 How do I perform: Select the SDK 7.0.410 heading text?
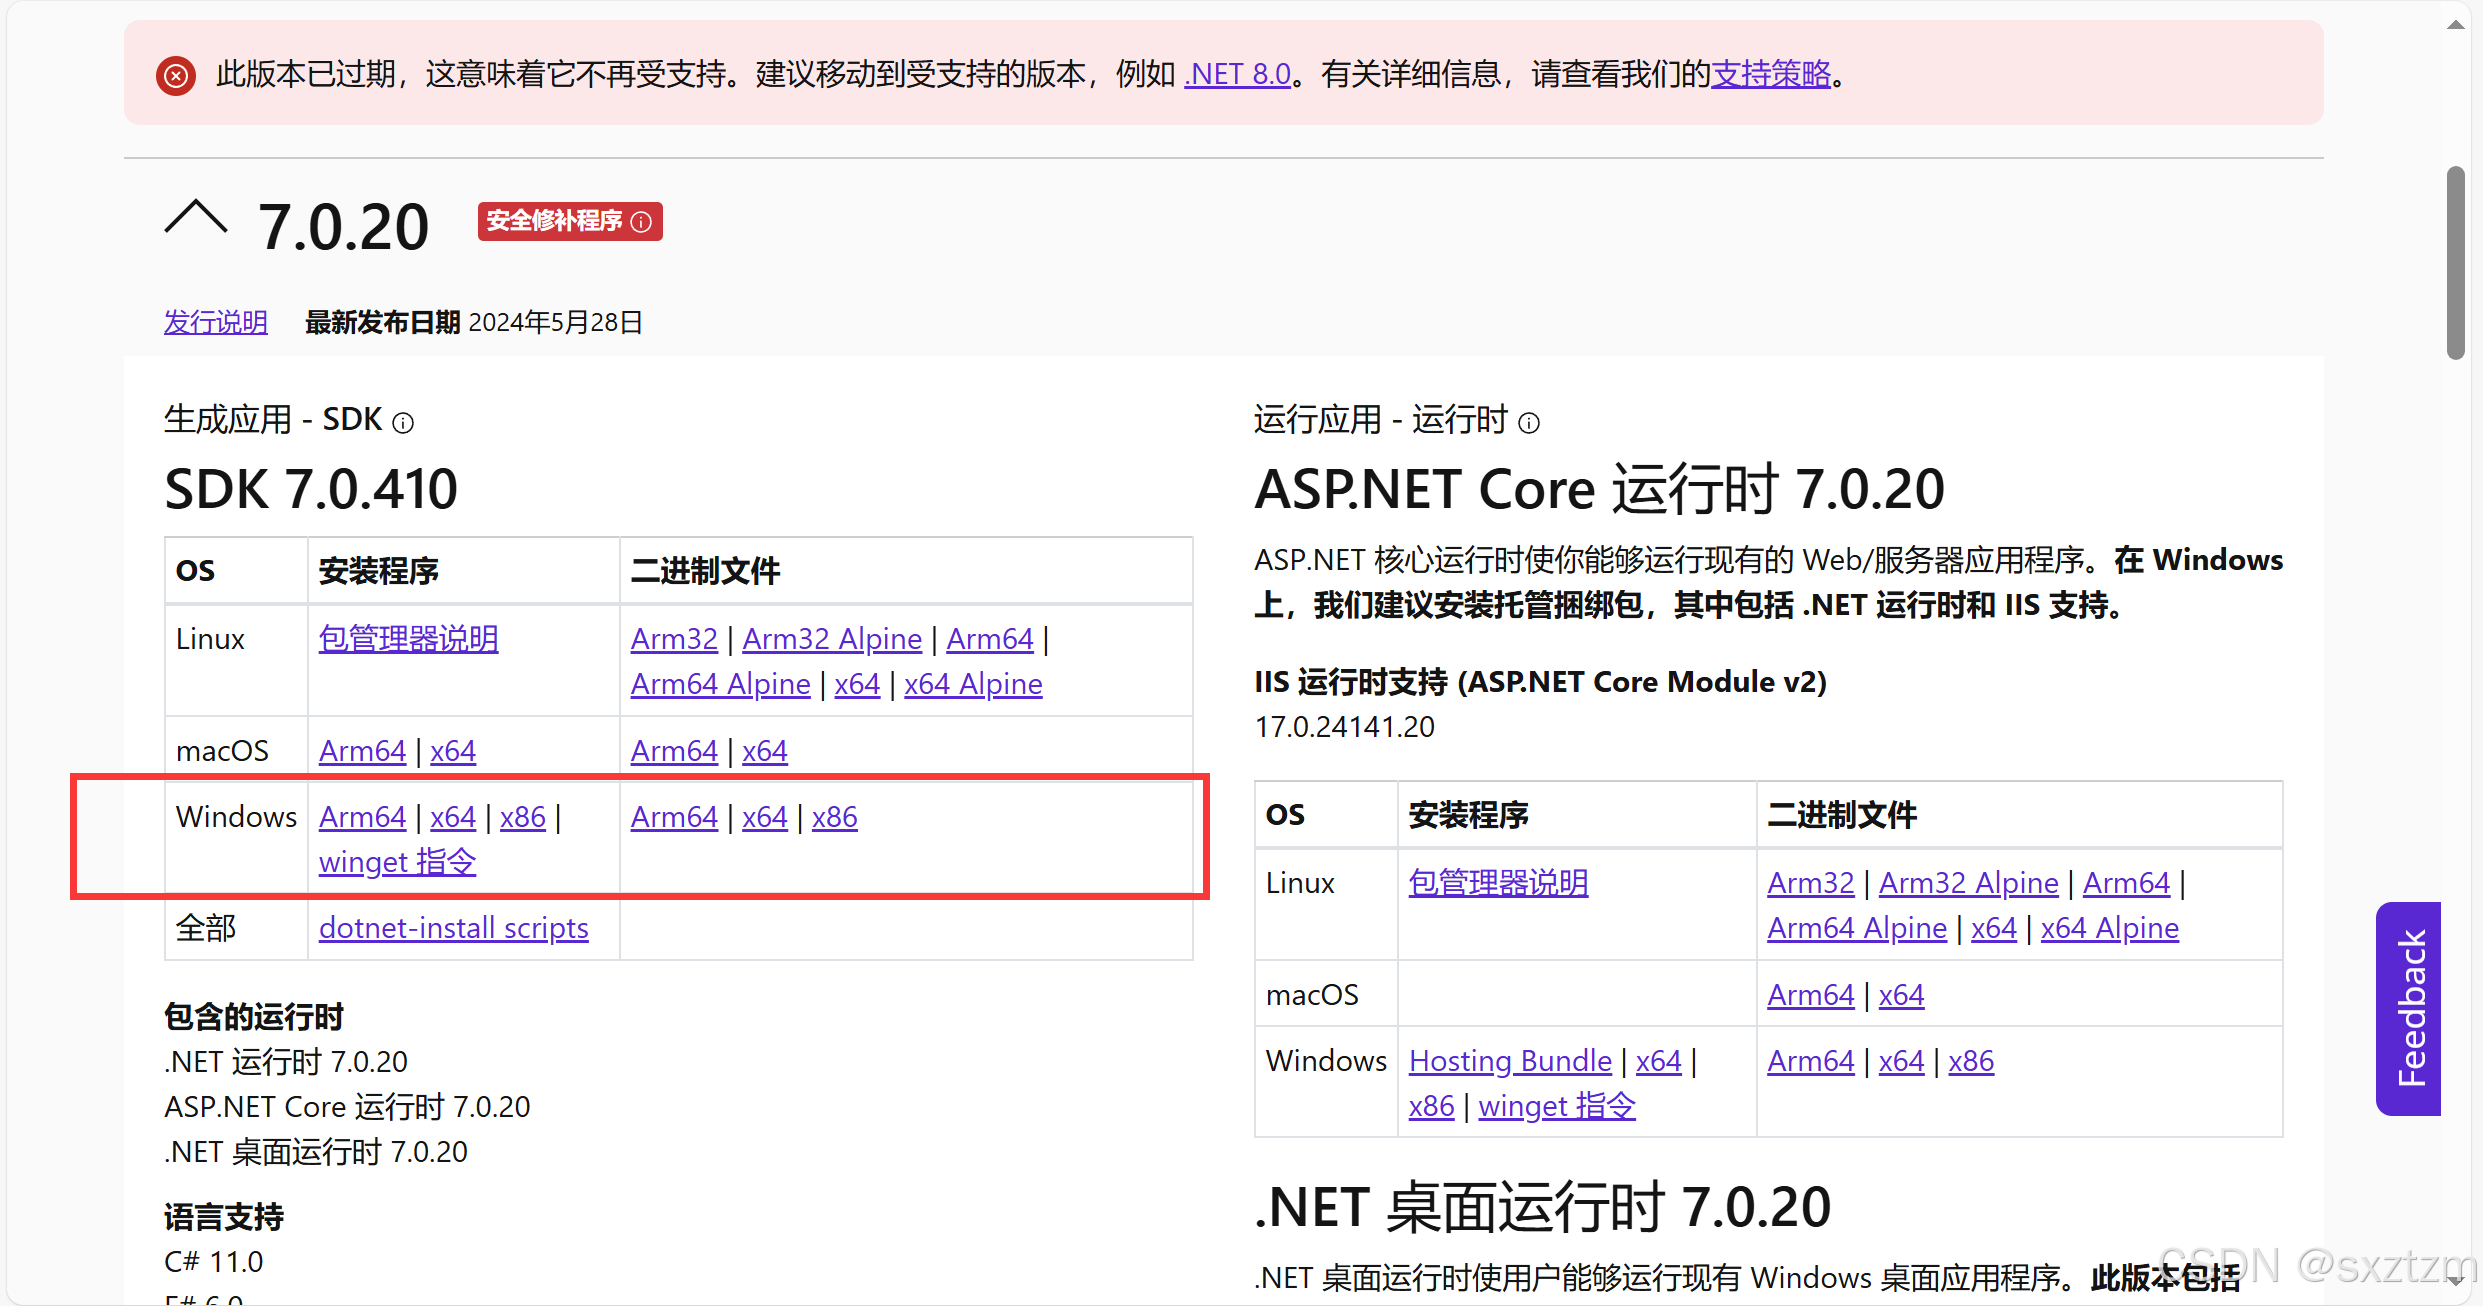[311, 489]
